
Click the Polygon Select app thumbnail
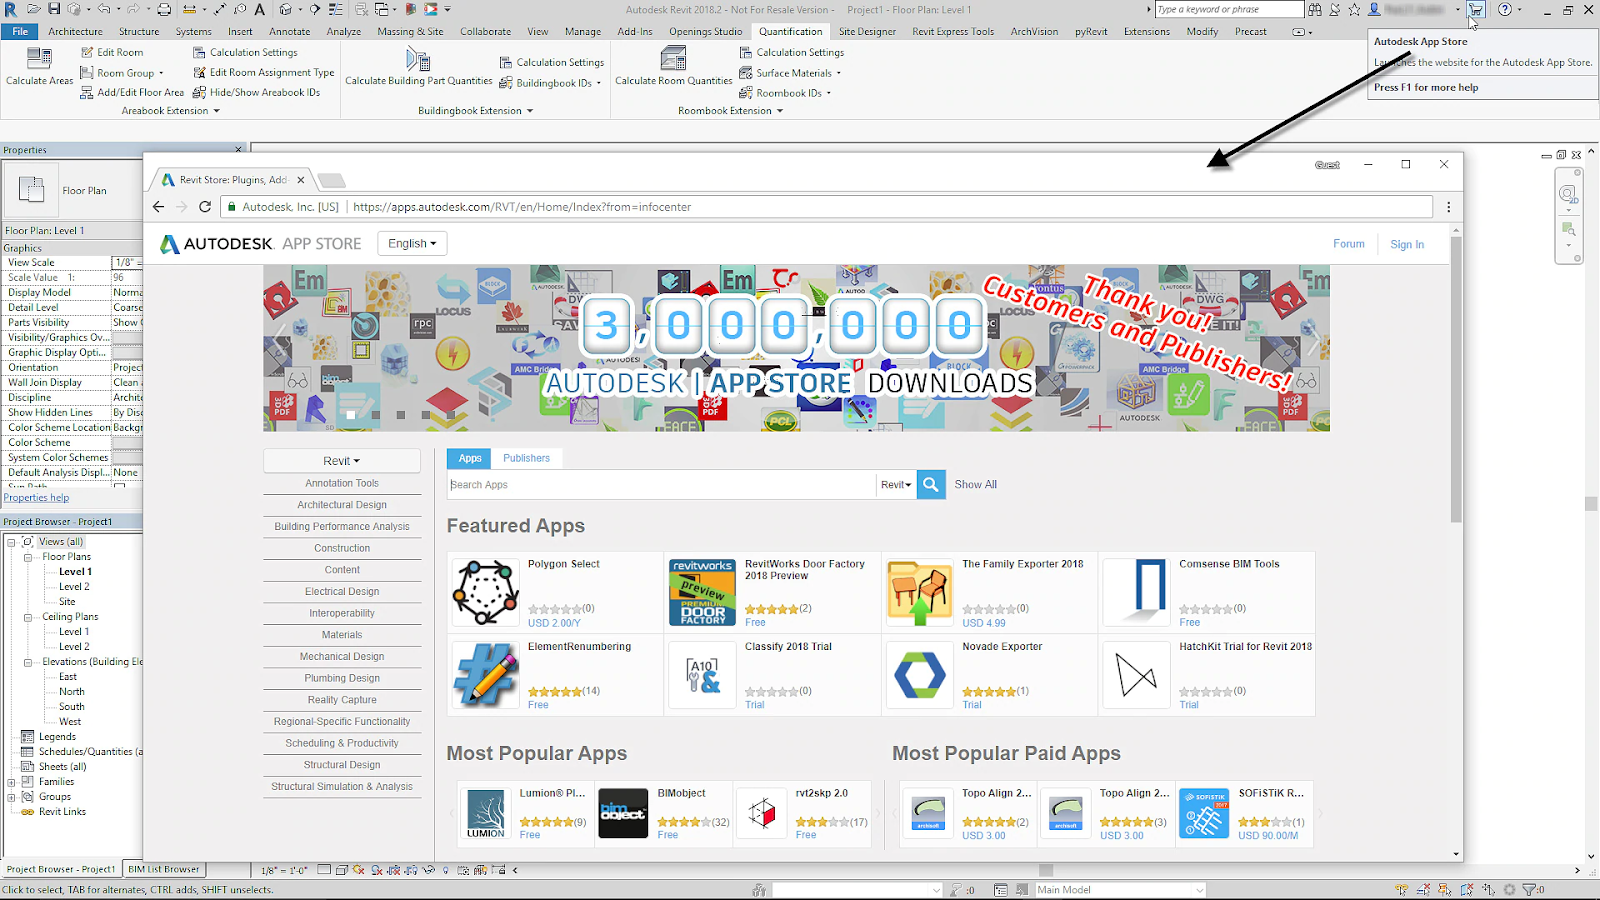pyautogui.click(x=486, y=592)
